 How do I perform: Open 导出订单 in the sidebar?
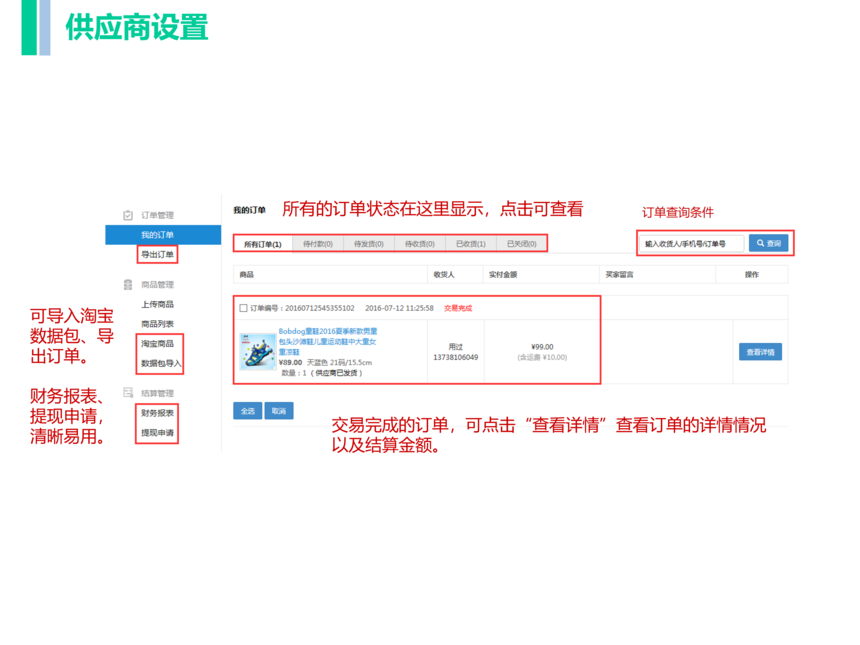pos(157,255)
